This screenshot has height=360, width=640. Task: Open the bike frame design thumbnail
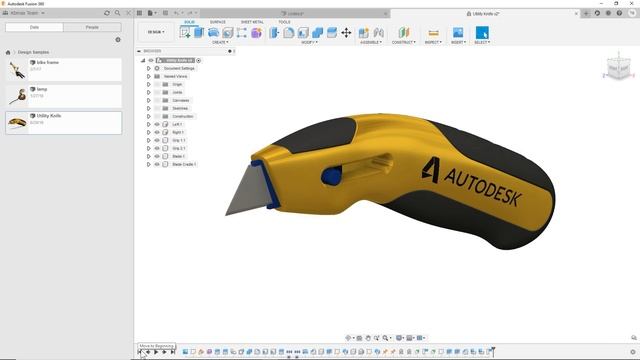18,69
